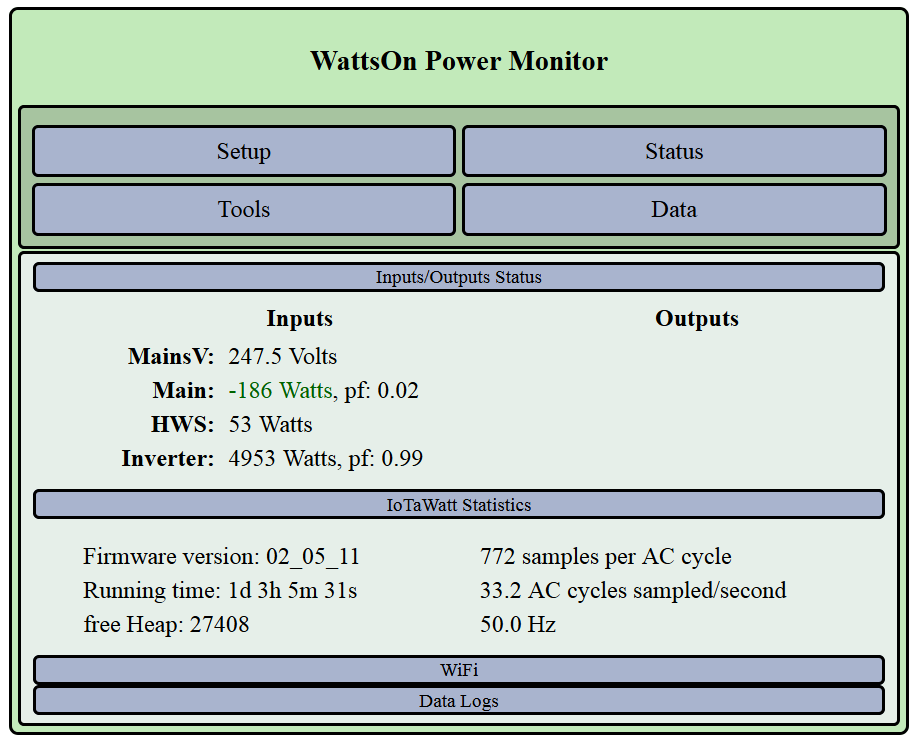Click the 50.0 Hz frequency value
Image resolution: width=915 pixels, height=744 pixels.
coord(518,624)
